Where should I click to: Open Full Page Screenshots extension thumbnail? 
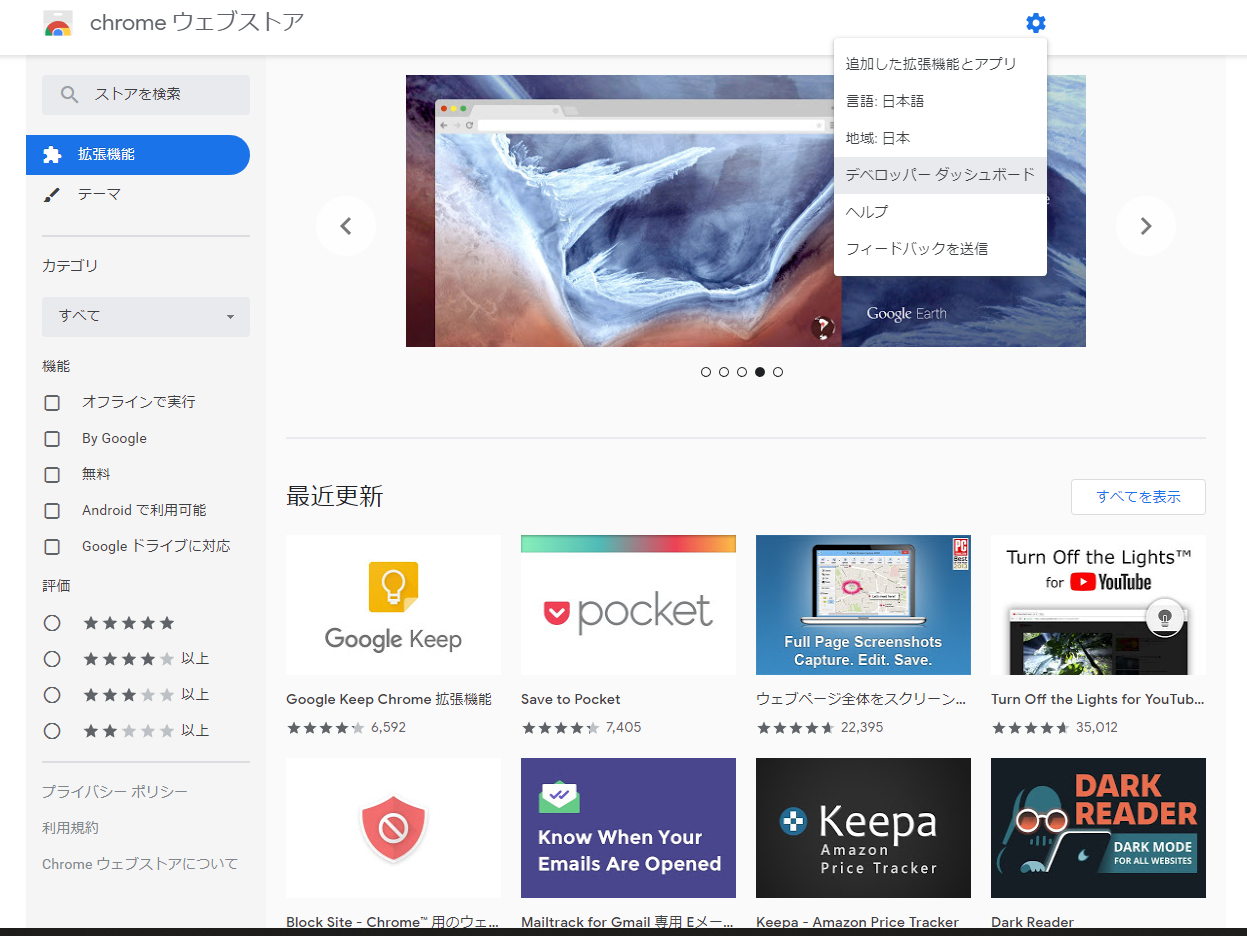tap(863, 605)
